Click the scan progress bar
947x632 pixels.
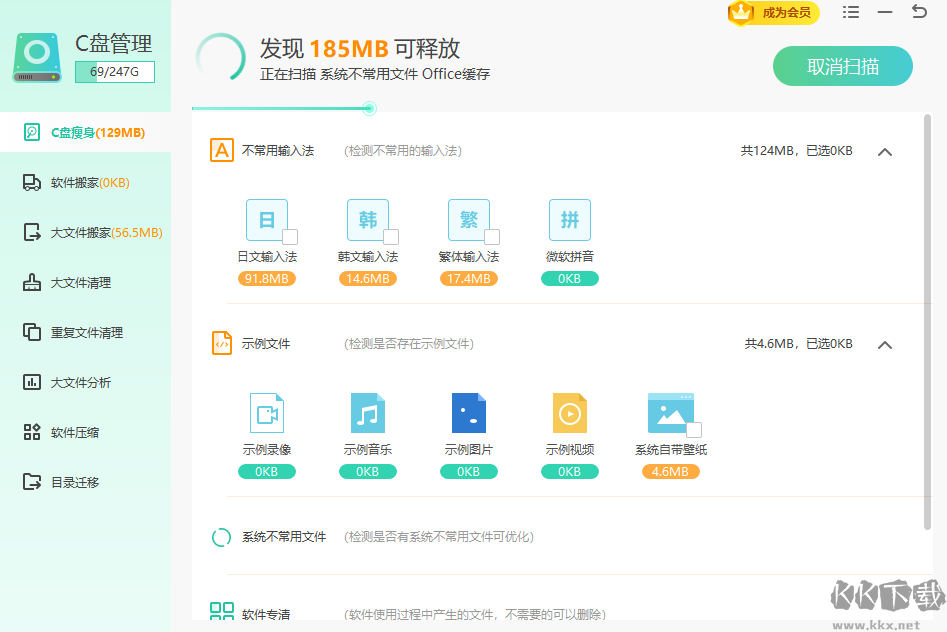coord(369,108)
